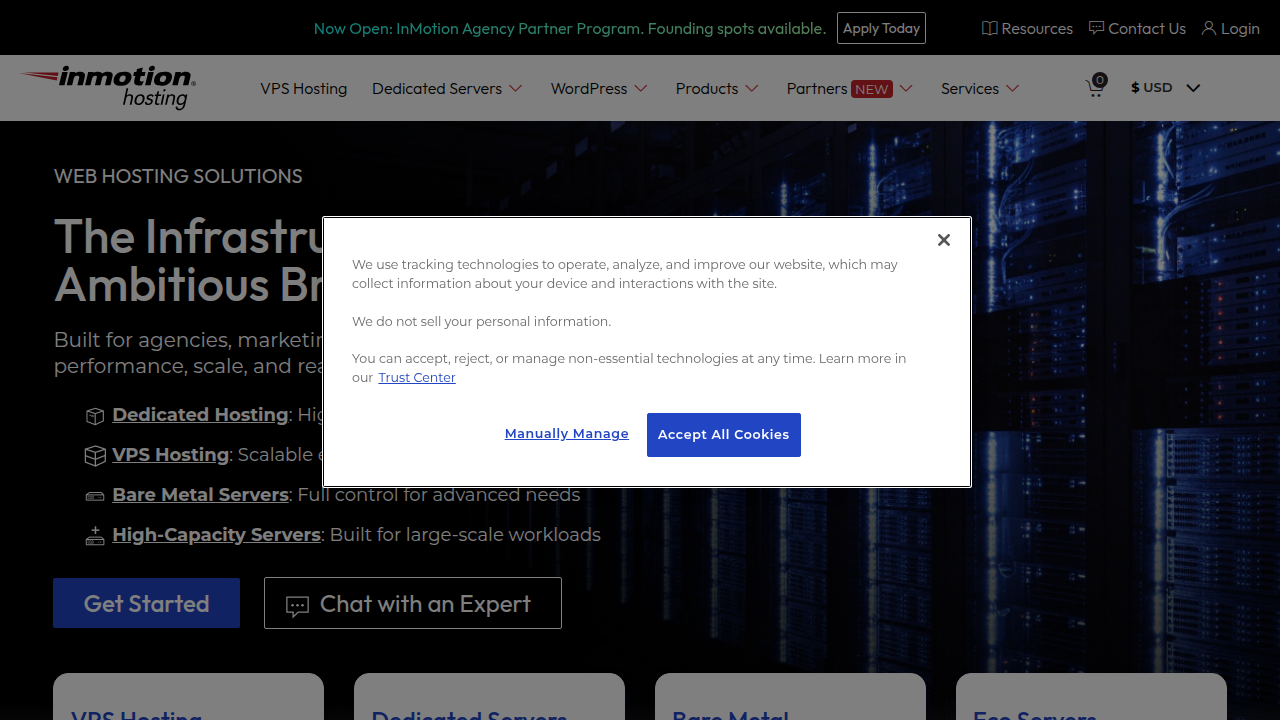Click the InMotion Hosting logo
This screenshot has height=720, width=1280.
(108, 87)
